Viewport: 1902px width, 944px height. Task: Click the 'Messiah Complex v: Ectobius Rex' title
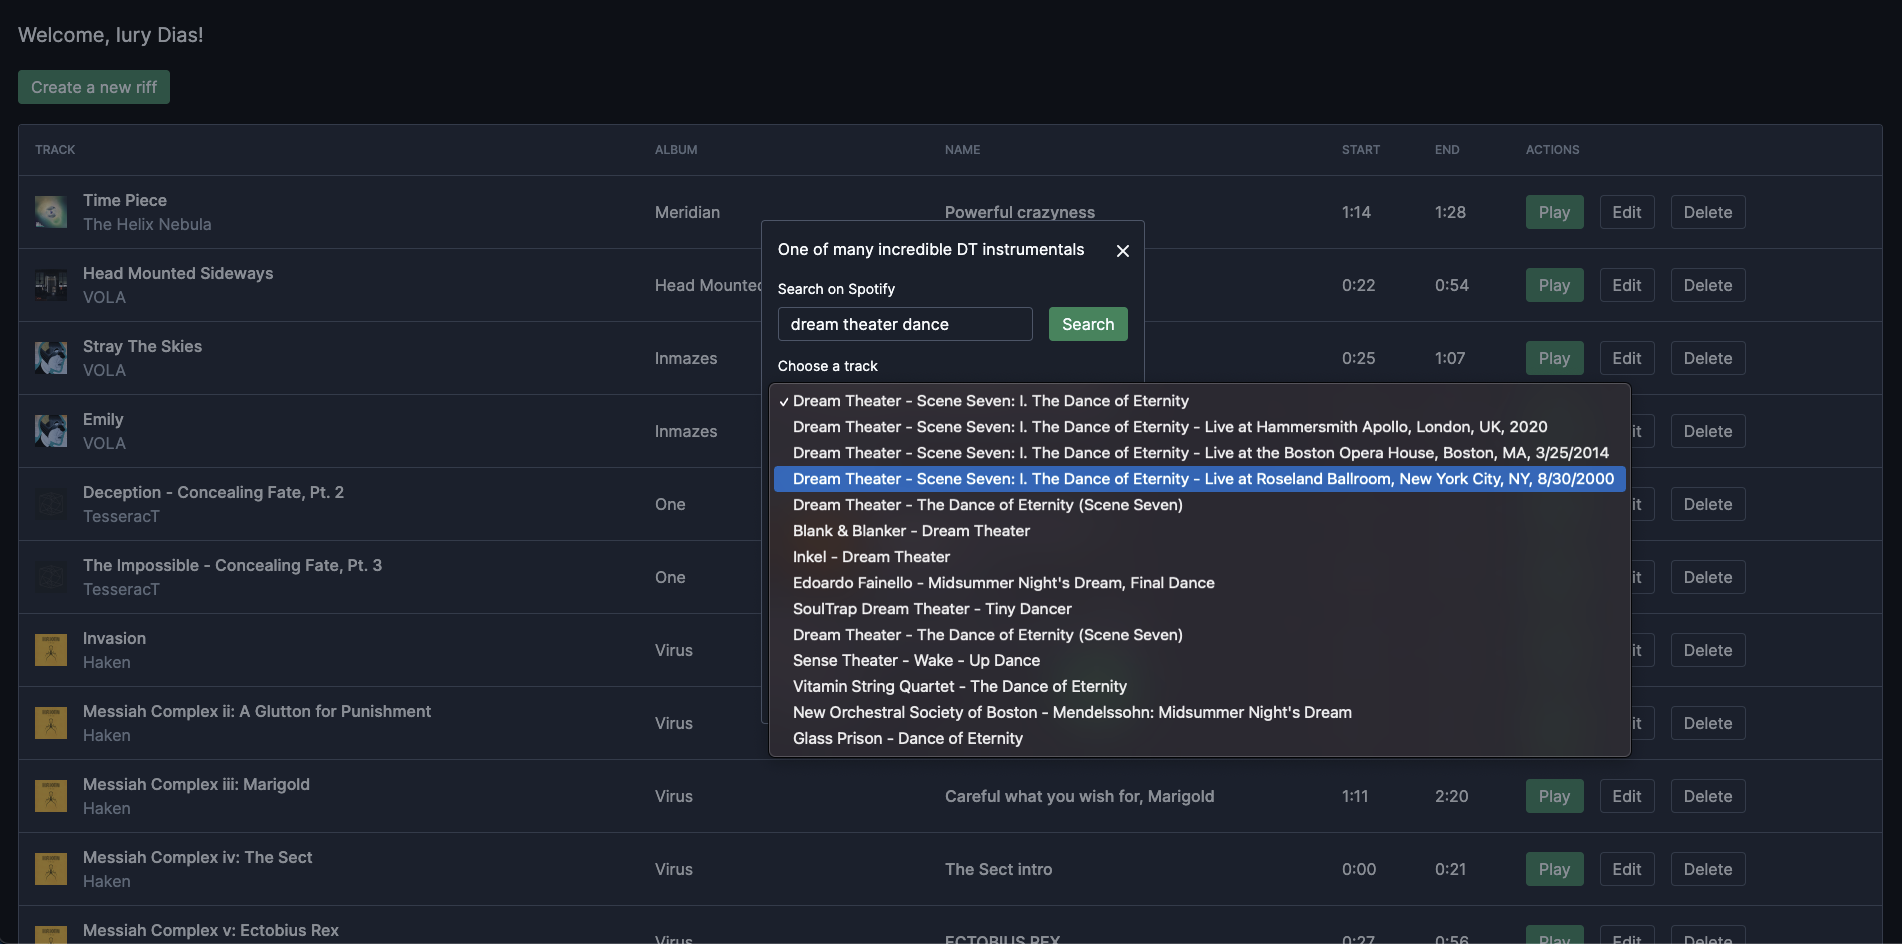coord(211,930)
